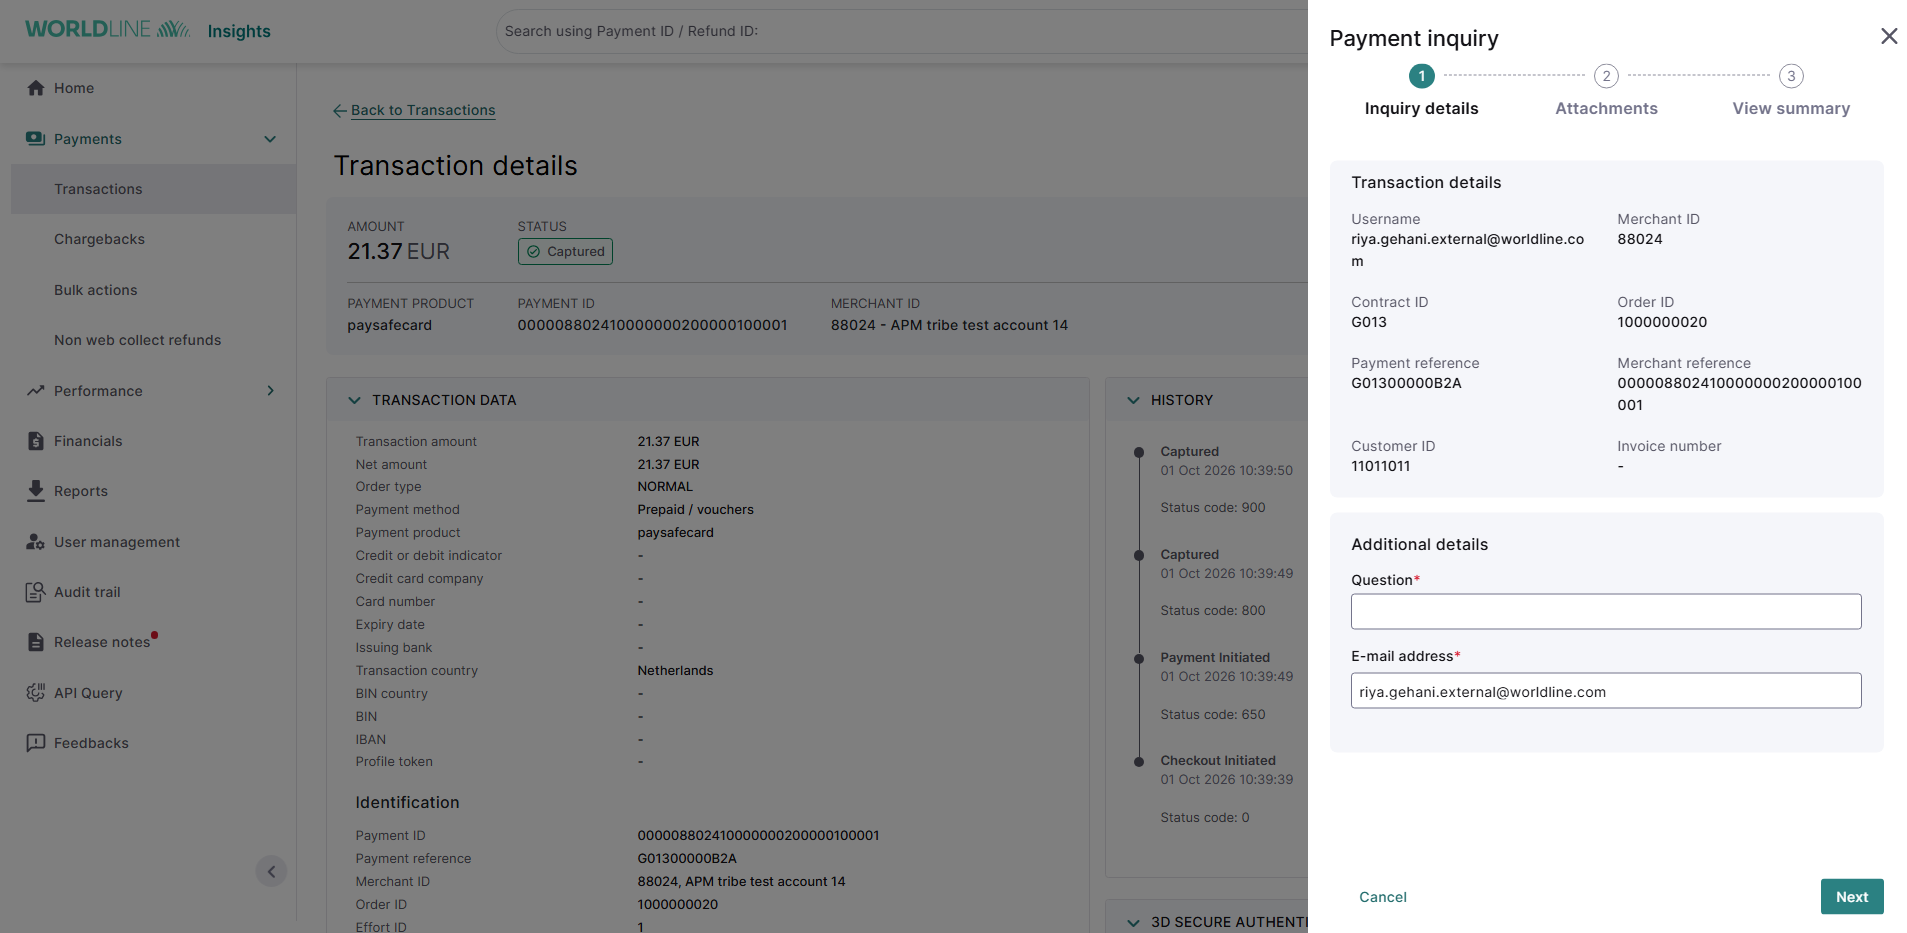Click the API Query gear icon
This screenshot has width=1907, height=933.
pos(36,692)
